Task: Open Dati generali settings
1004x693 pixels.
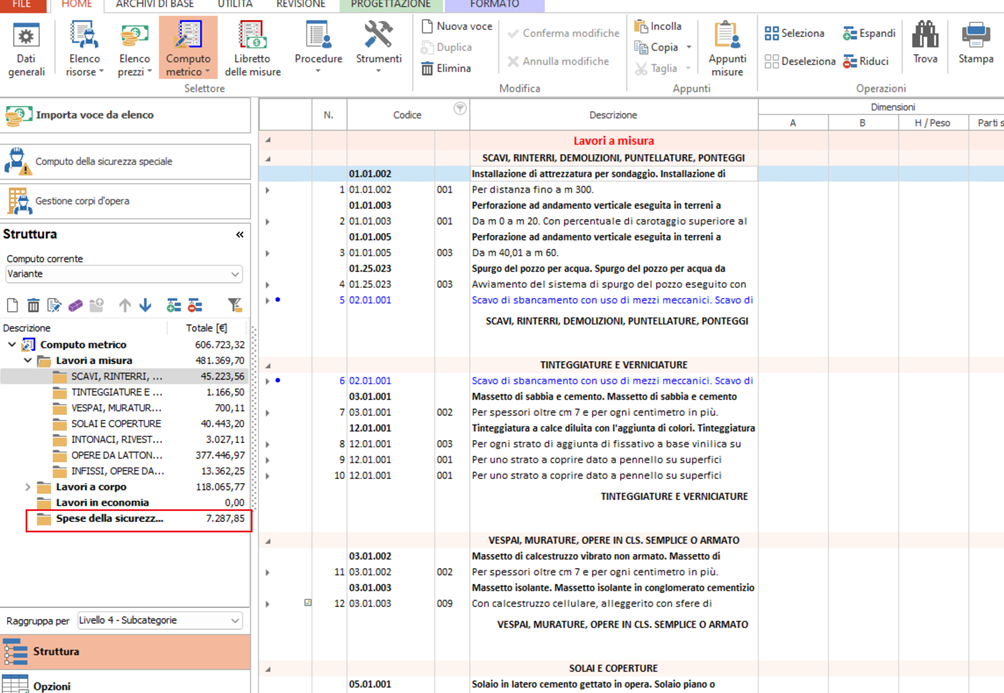Action: click(x=26, y=50)
